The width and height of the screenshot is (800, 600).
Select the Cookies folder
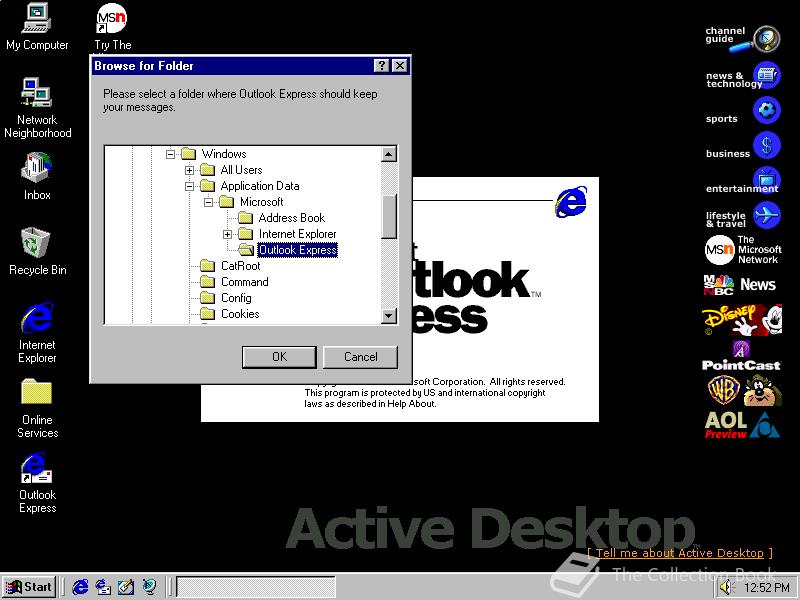(240, 314)
